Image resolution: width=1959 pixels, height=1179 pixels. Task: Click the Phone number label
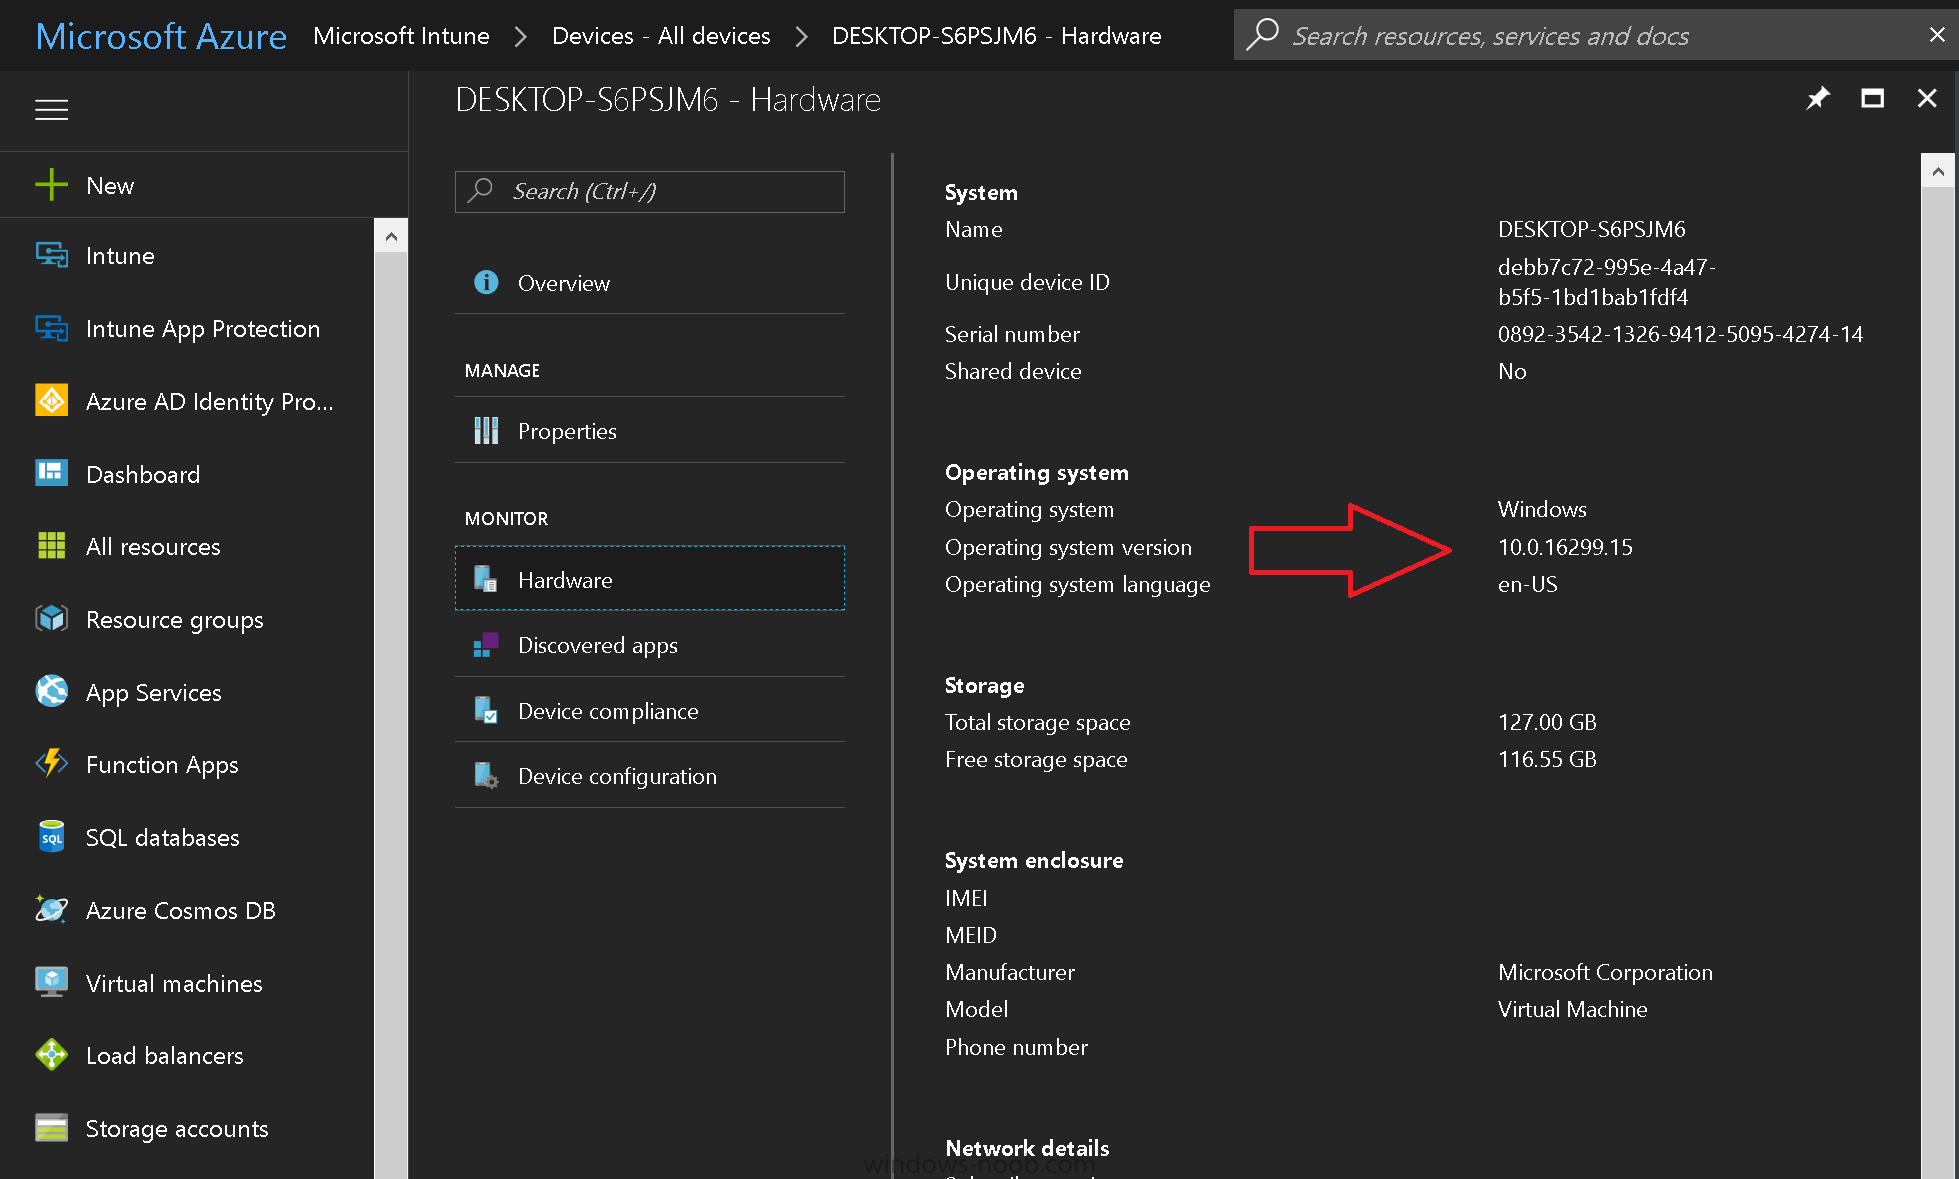pos(1016,1047)
